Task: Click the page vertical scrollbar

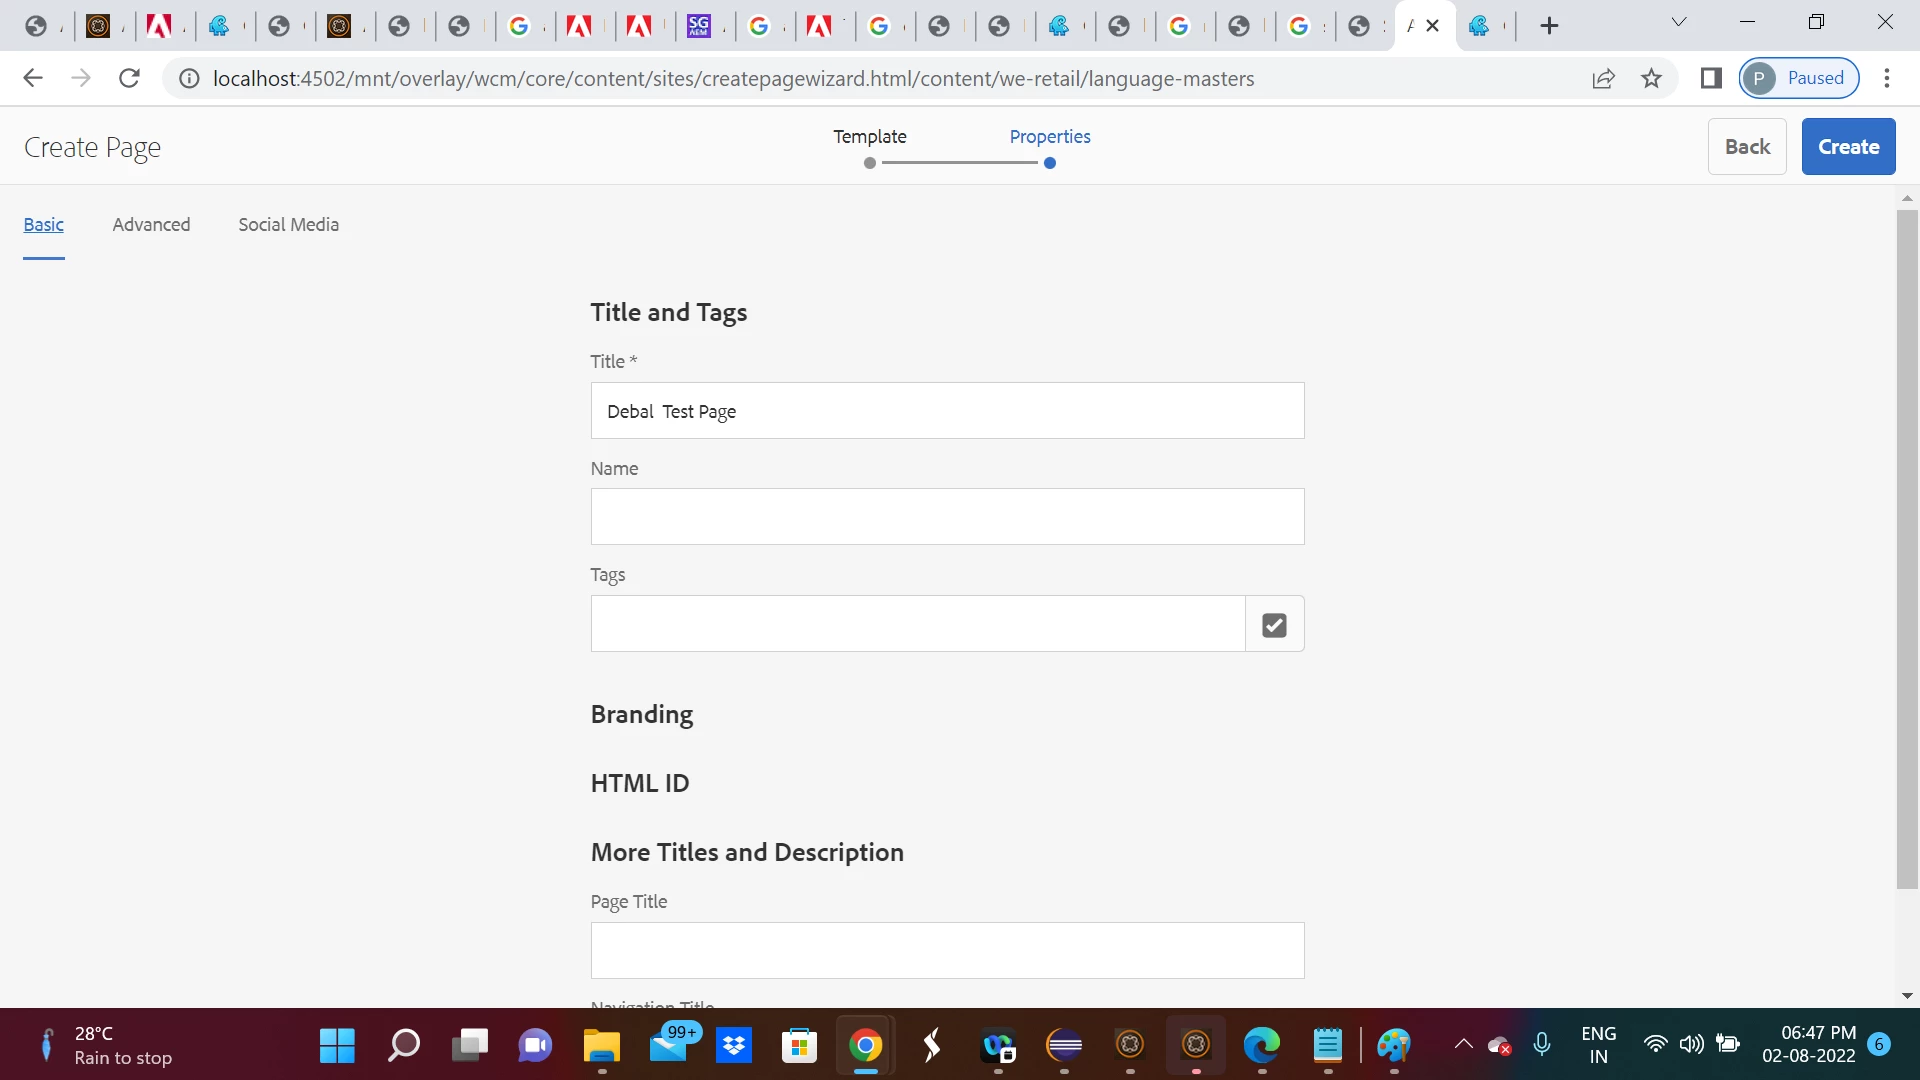Action: 1906,550
